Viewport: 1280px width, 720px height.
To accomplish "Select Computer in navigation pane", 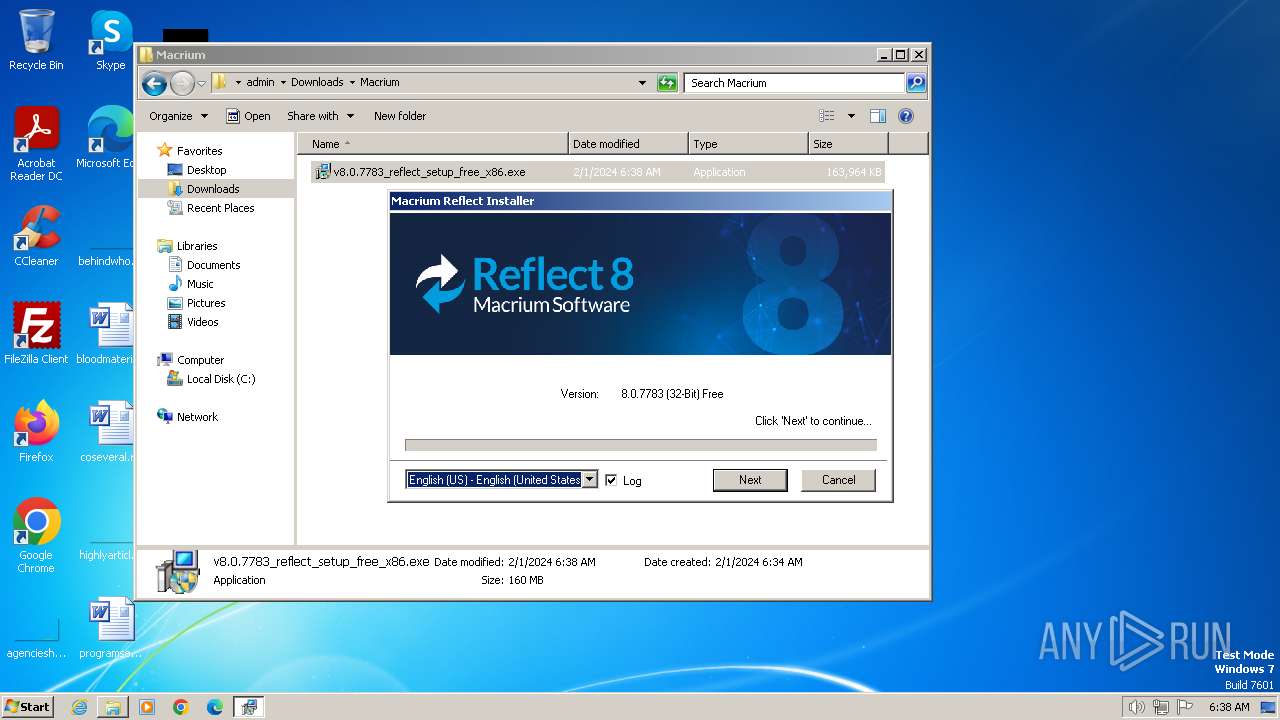I will pyautogui.click(x=200, y=360).
